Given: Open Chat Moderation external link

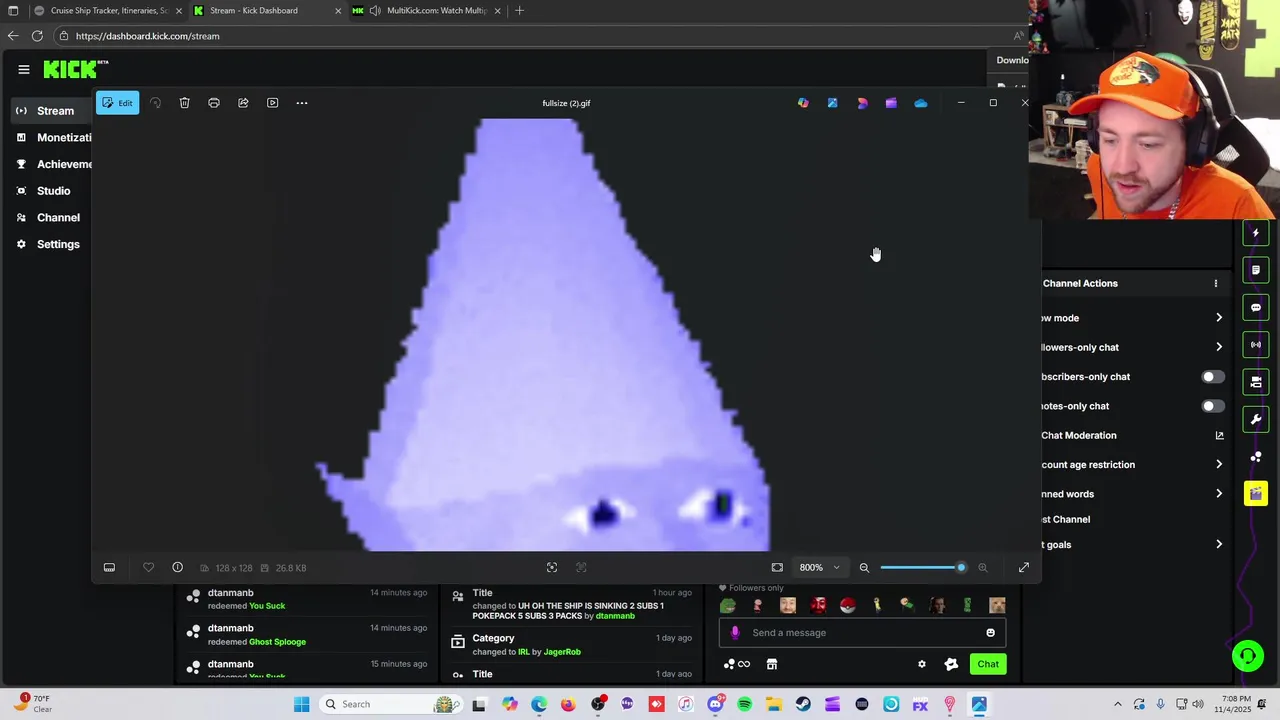Looking at the screenshot, I should (x=1219, y=436).
